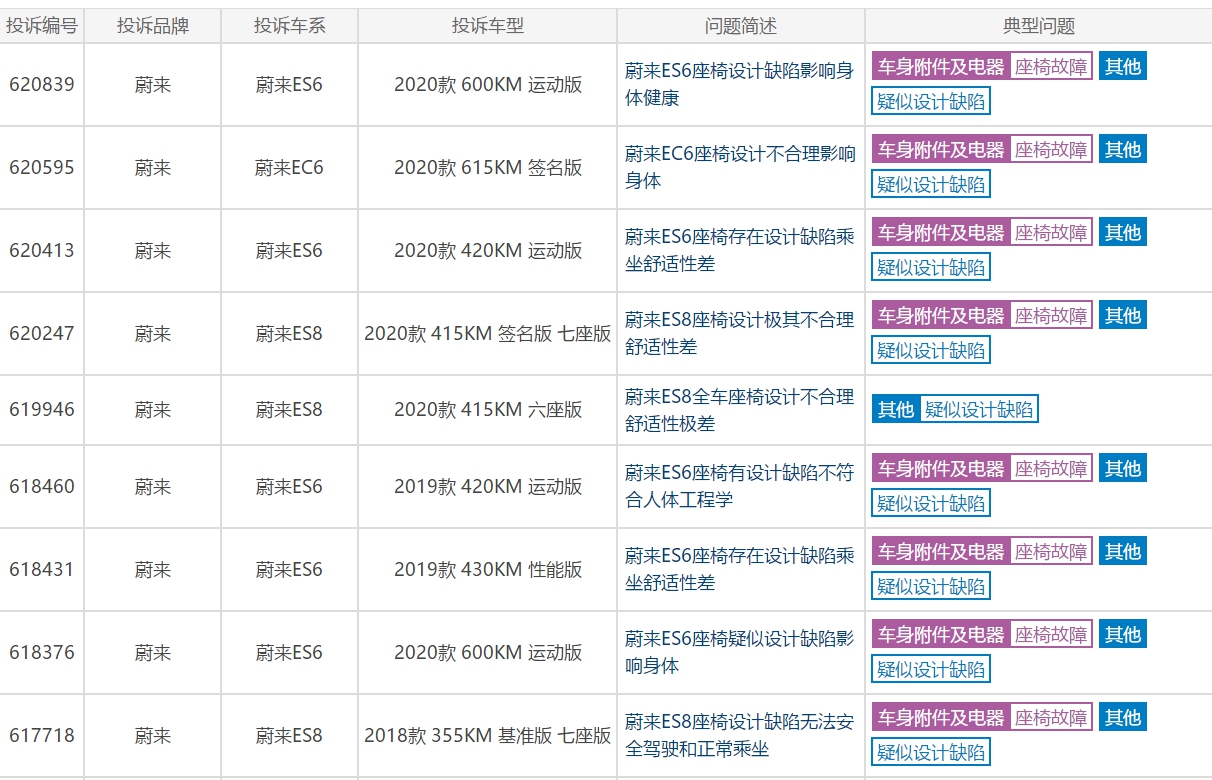The width and height of the screenshot is (1212, 780).
Task: Open the ES8 complaint '座椅设计极其不合理舒适性差'
Action: click(739, 334)
